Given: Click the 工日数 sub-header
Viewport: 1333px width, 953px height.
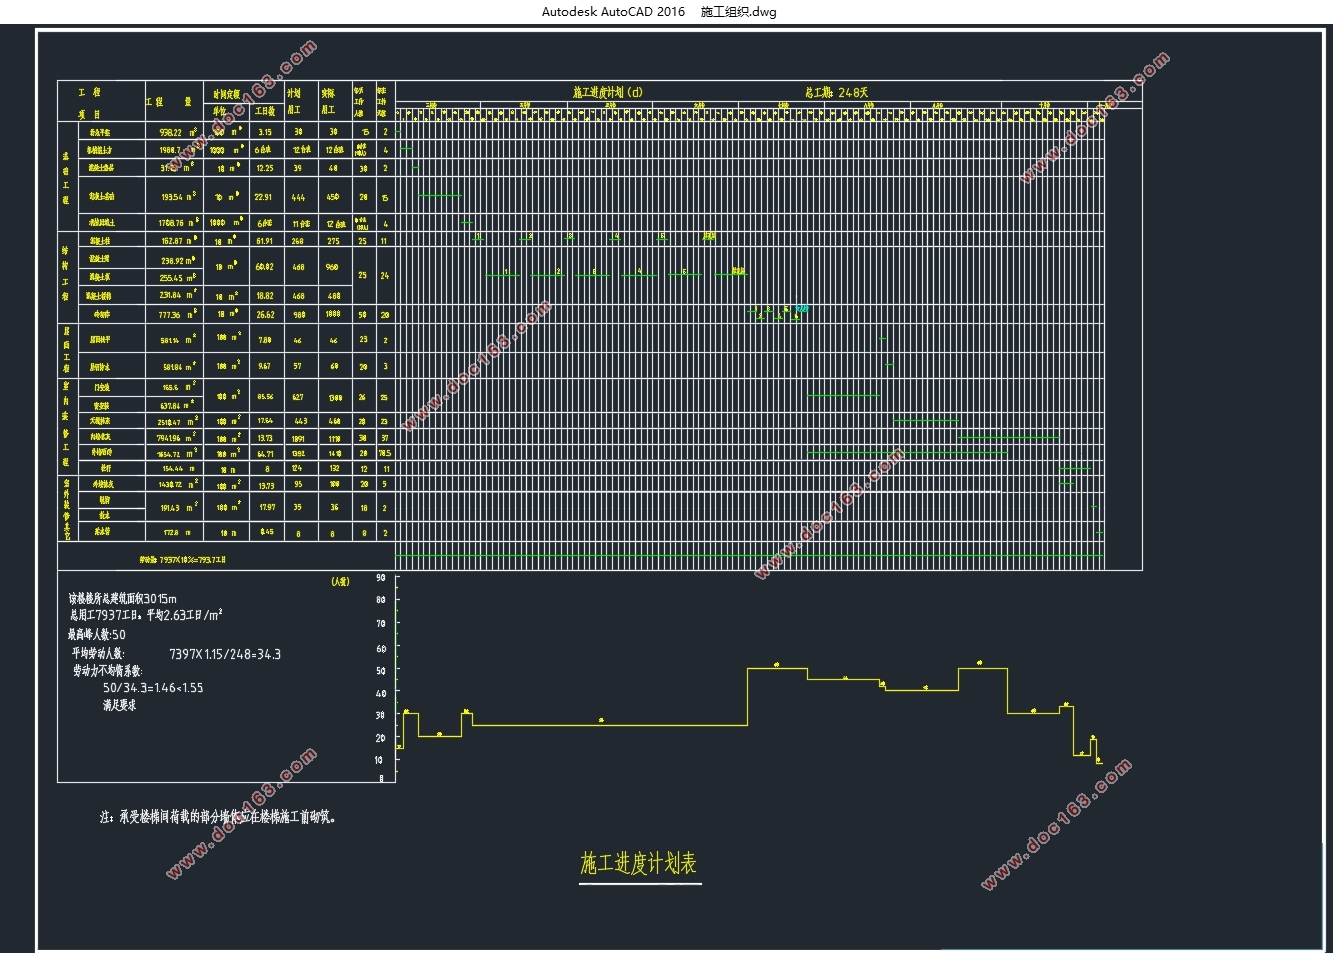Looking at the screenshot, I should coord(265,111).
